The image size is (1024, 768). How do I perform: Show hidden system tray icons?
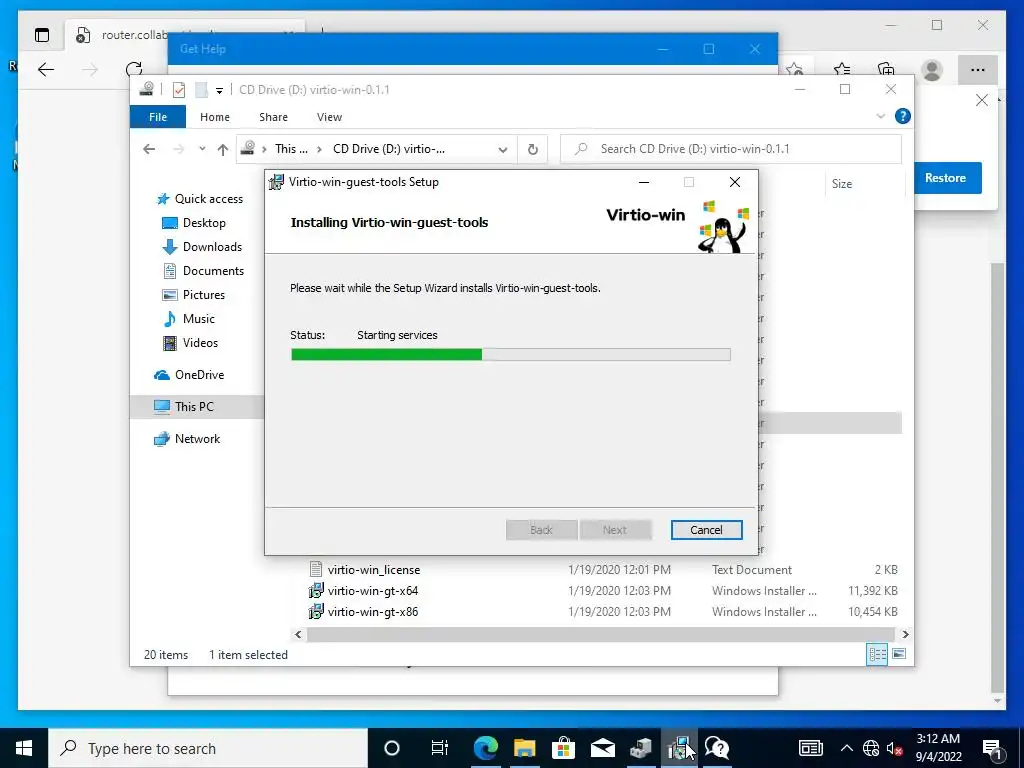[846, 748]
